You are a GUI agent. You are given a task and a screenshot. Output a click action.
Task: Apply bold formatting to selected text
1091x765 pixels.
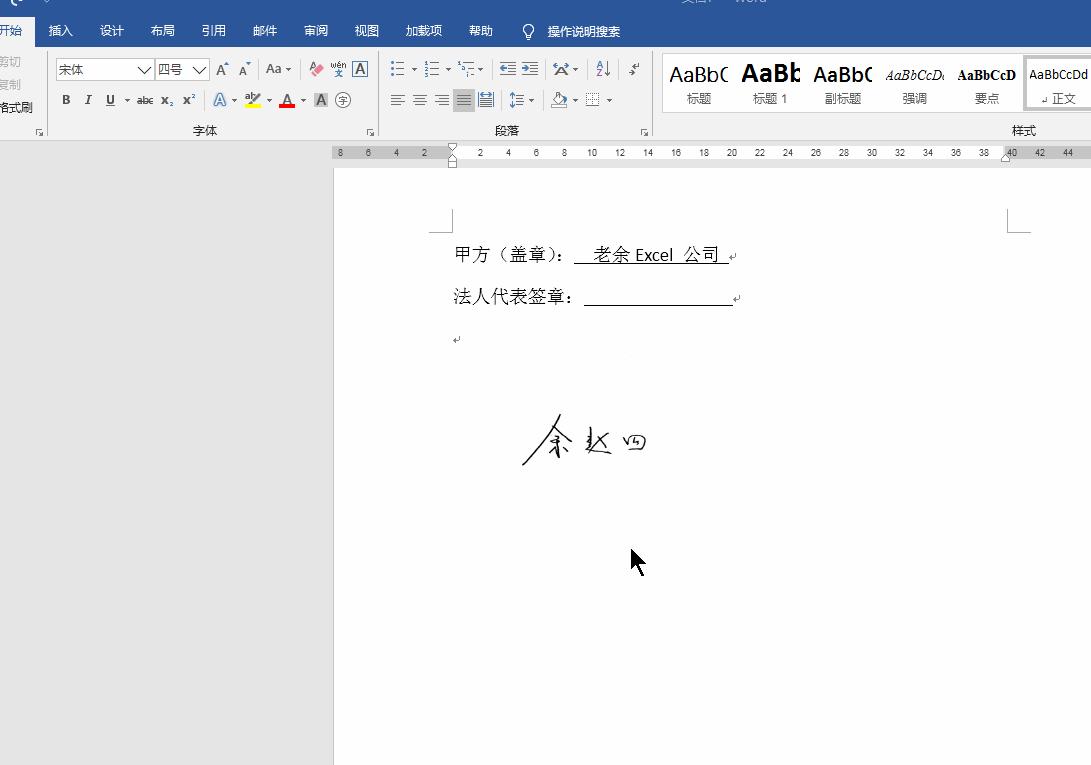pyautogui.click(x=65, y=100)
